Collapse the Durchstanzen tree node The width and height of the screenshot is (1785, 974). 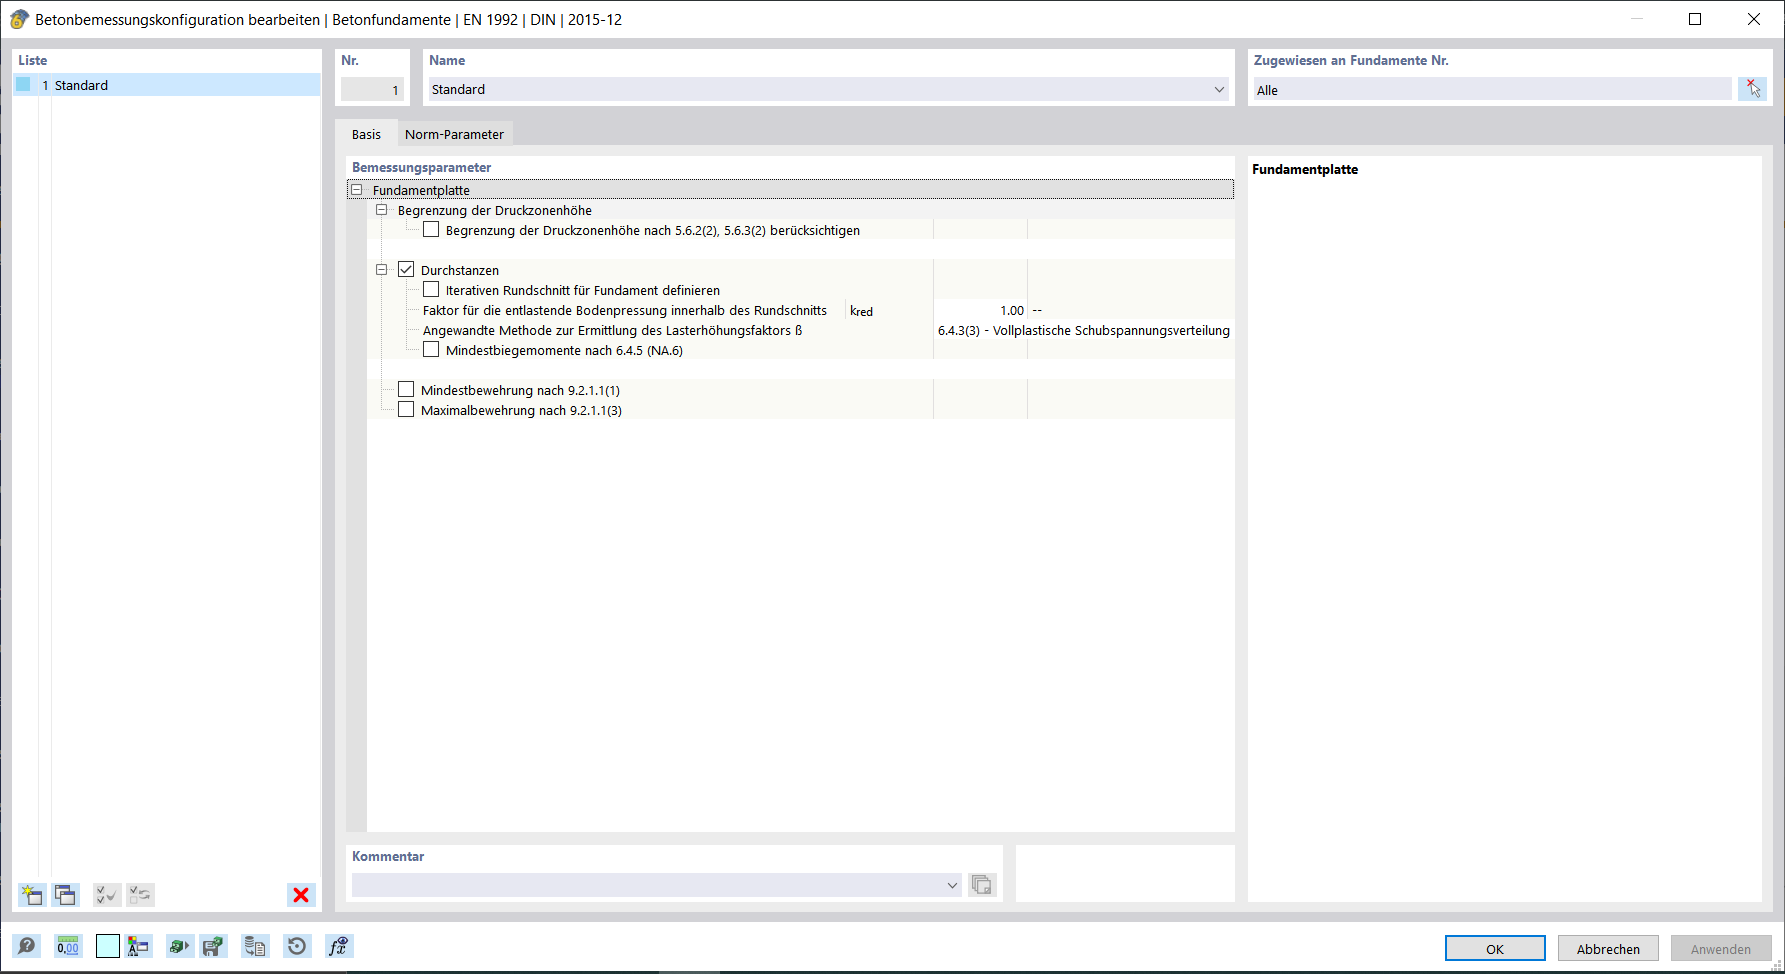tap(381, 270)
